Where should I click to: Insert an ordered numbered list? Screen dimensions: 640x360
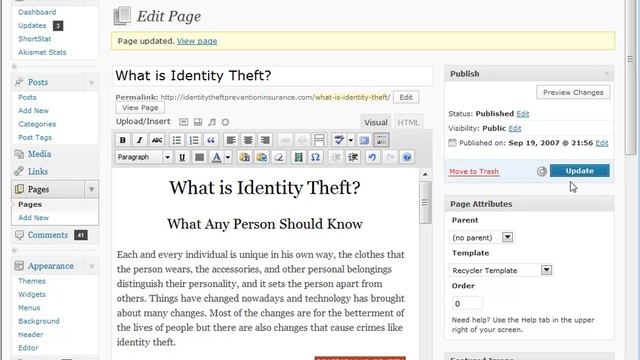[x=194, y=140]
